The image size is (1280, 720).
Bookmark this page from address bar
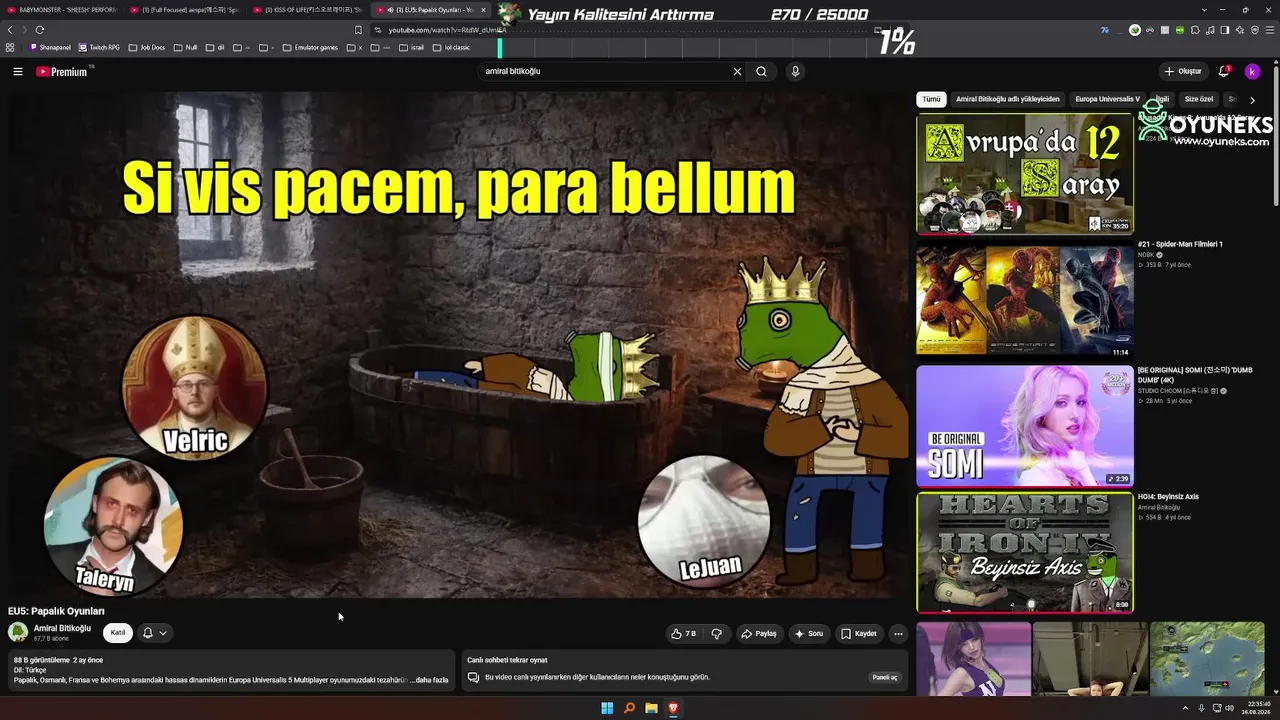[x=358, y=30]
